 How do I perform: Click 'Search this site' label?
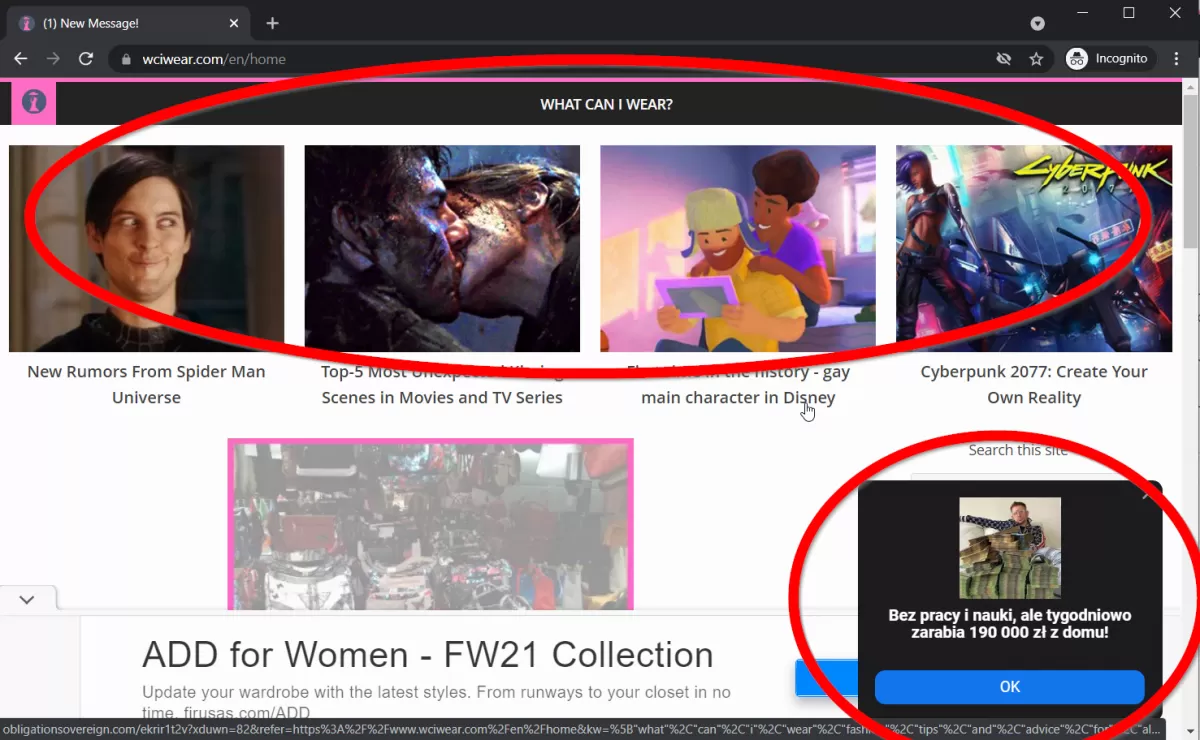coord(1018,450)
